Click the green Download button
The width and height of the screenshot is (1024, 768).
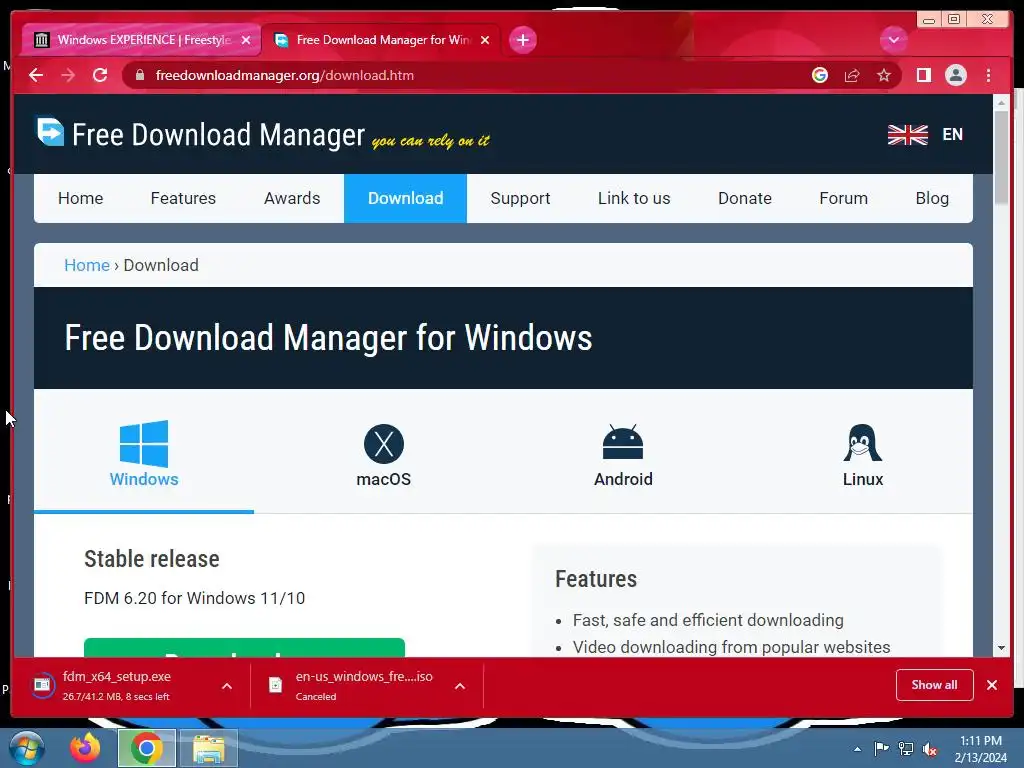point(244,648)
